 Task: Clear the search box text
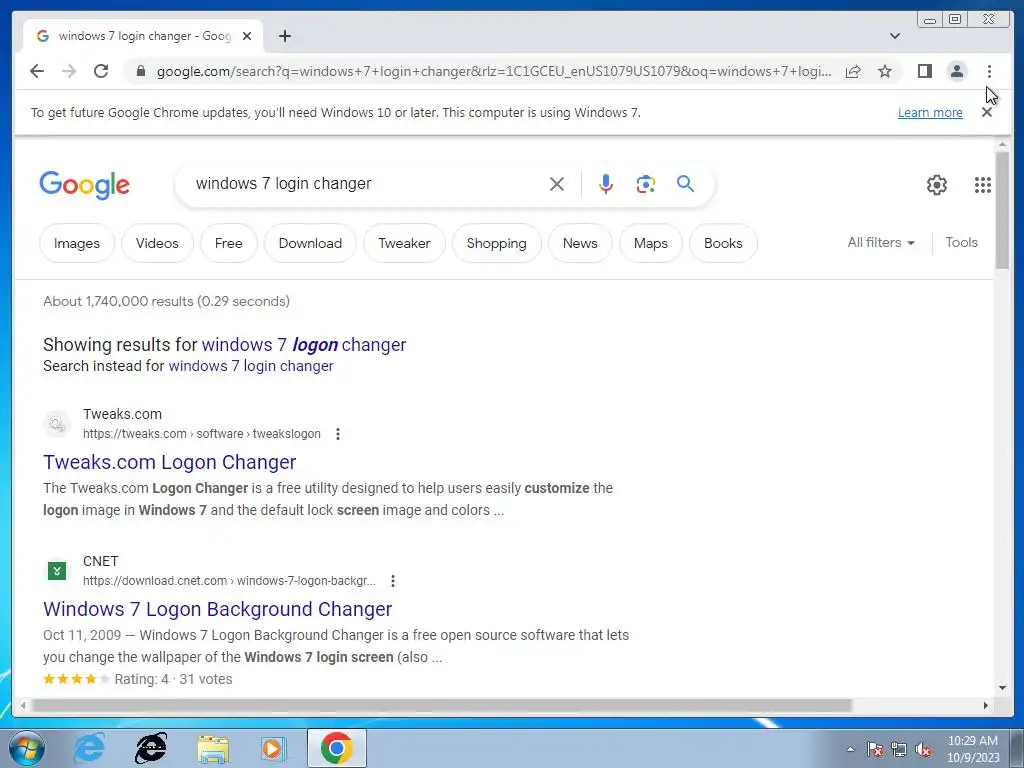point(556,184)
